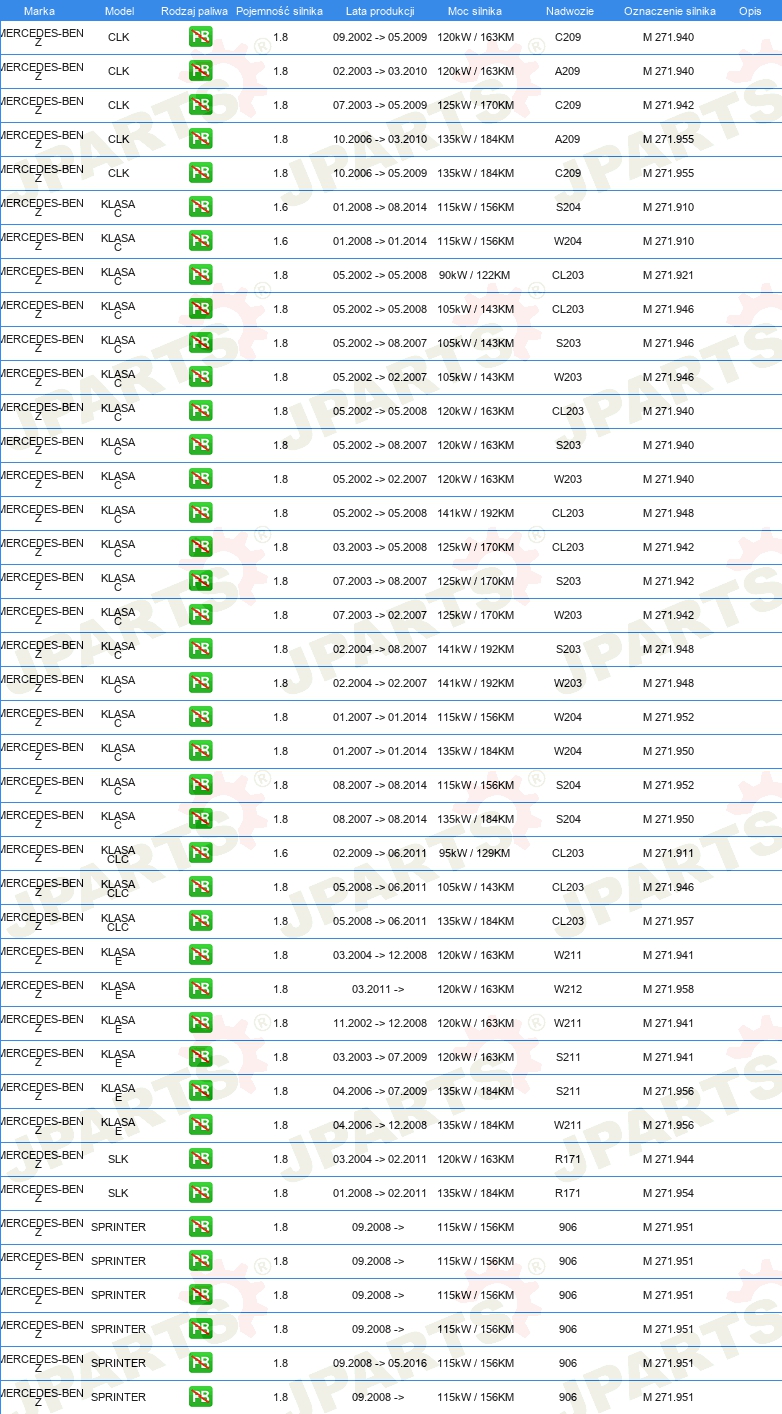Click power value 90kW / 122KM
Viewport: 782px width, 1414px height.
tap(475, 275)
